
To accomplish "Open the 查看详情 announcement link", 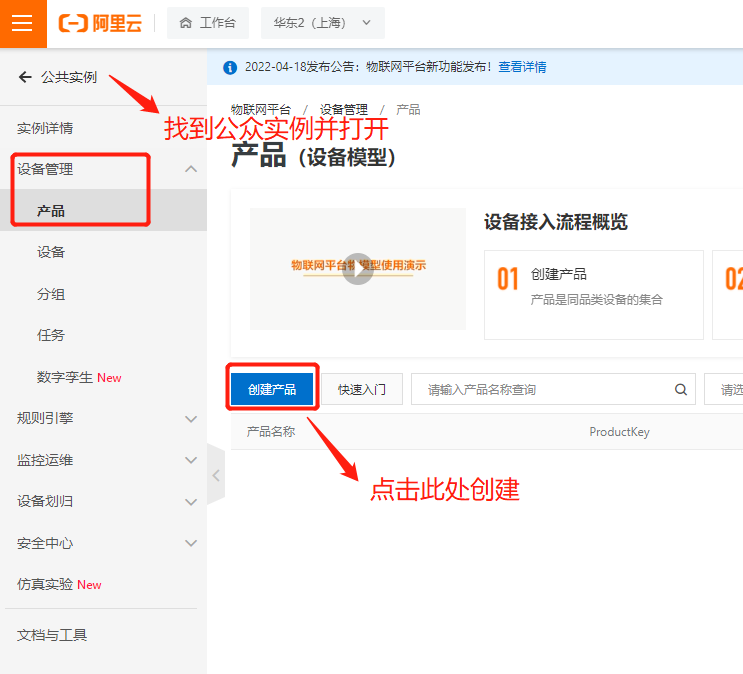I will coord(522,67).
